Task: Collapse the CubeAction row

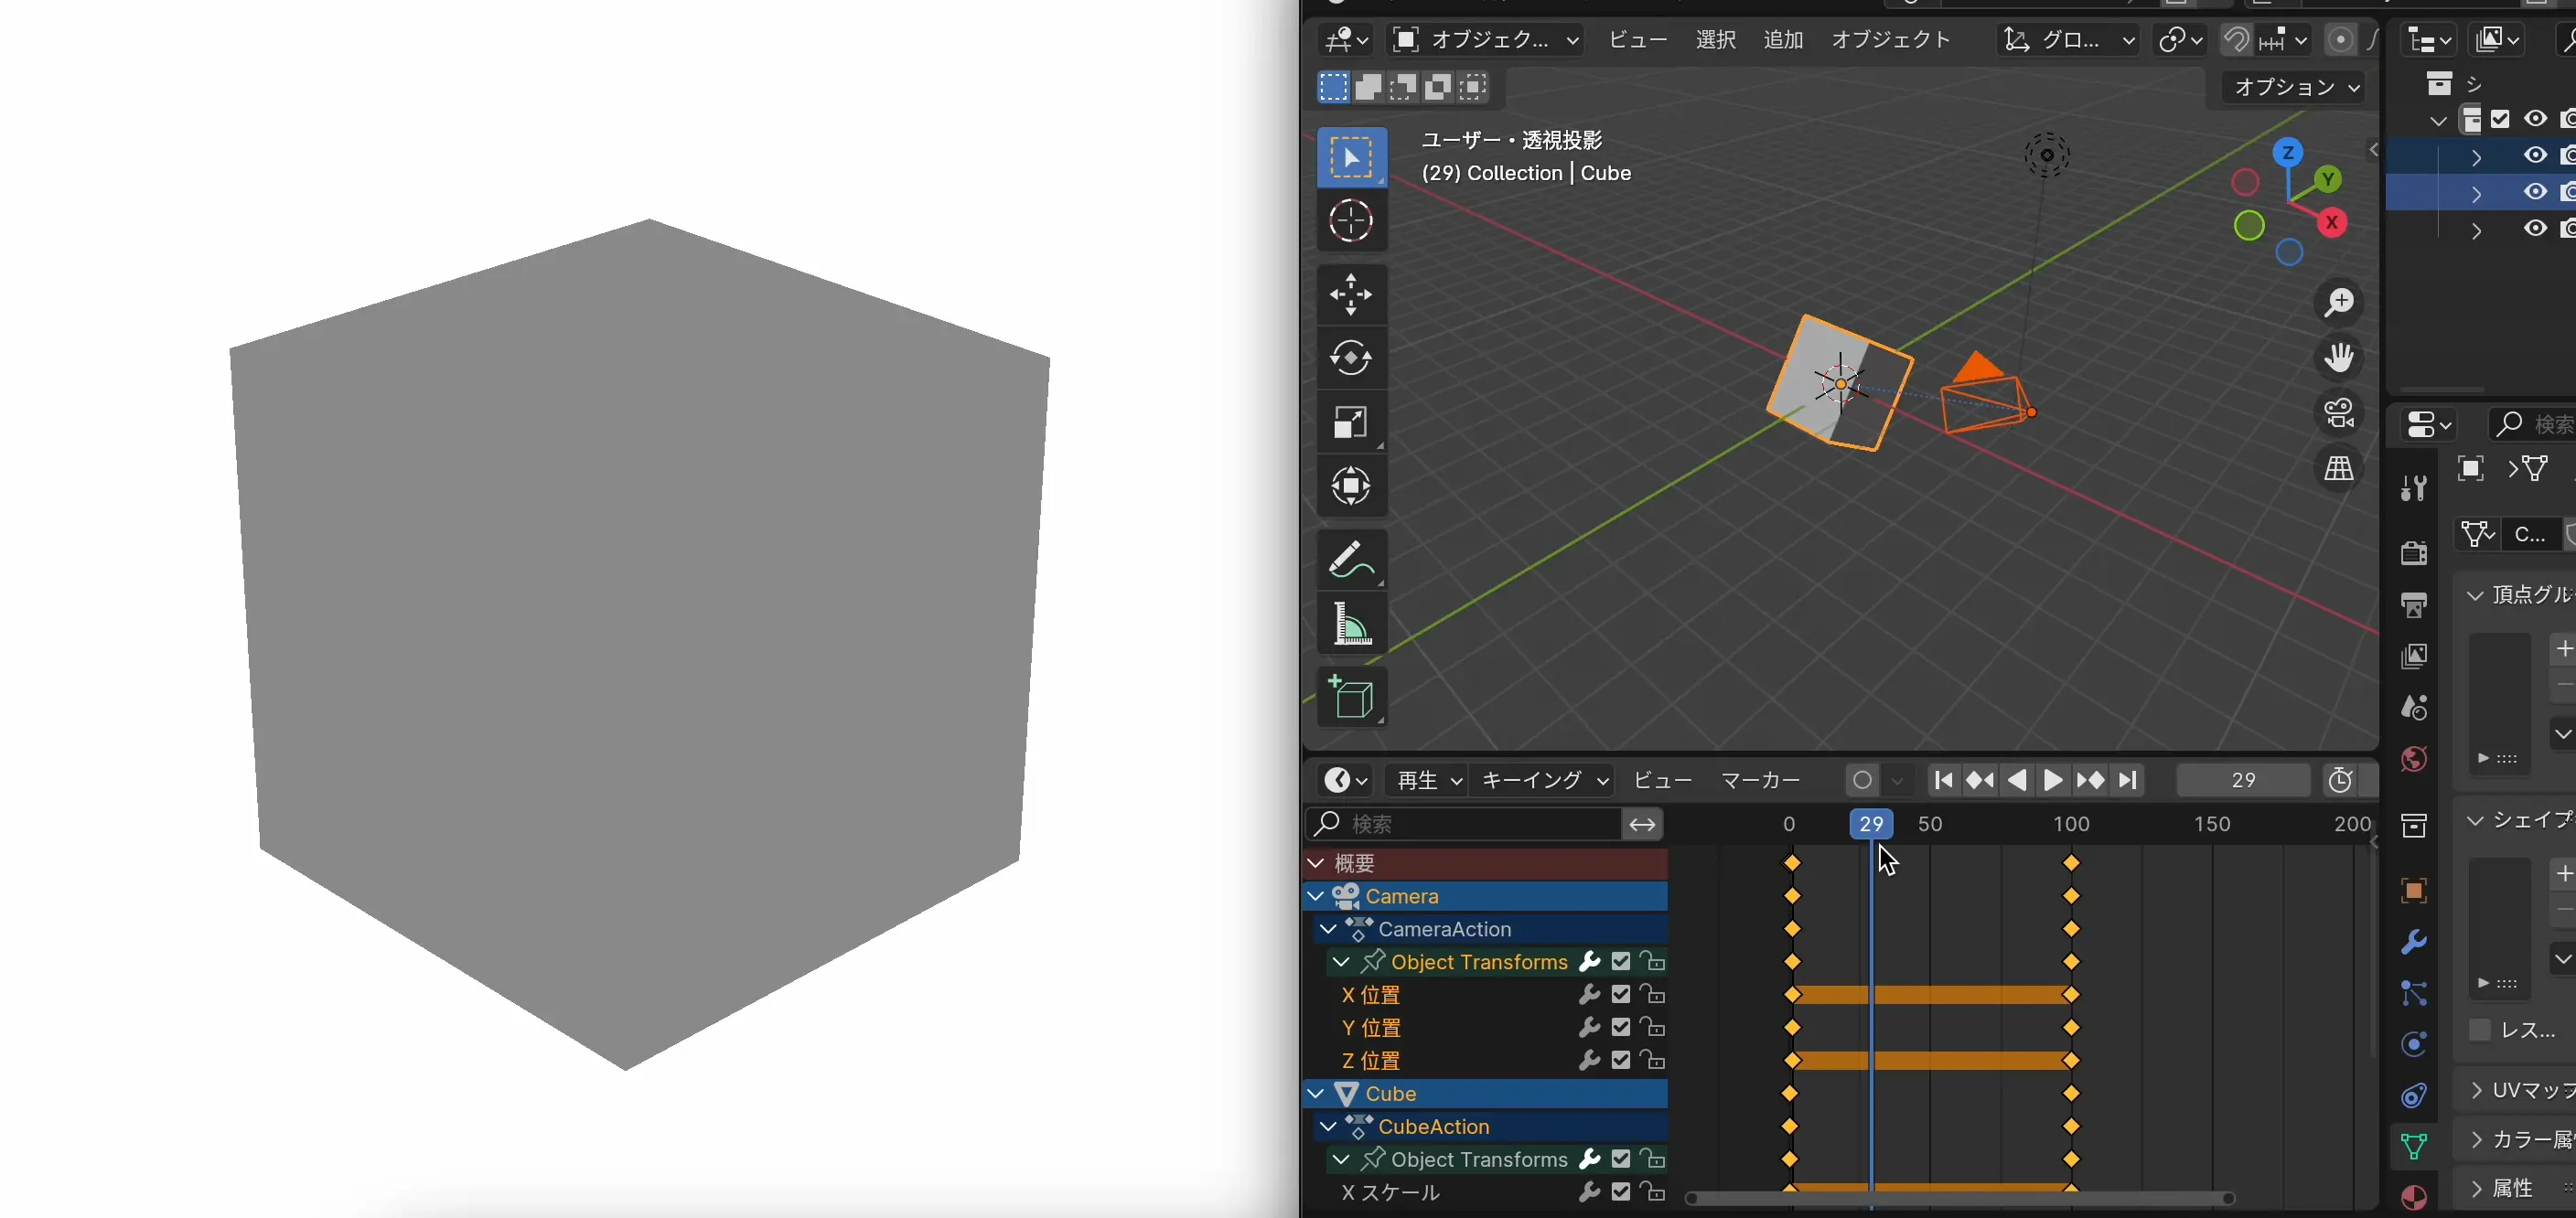Action: (1328, 1127)
